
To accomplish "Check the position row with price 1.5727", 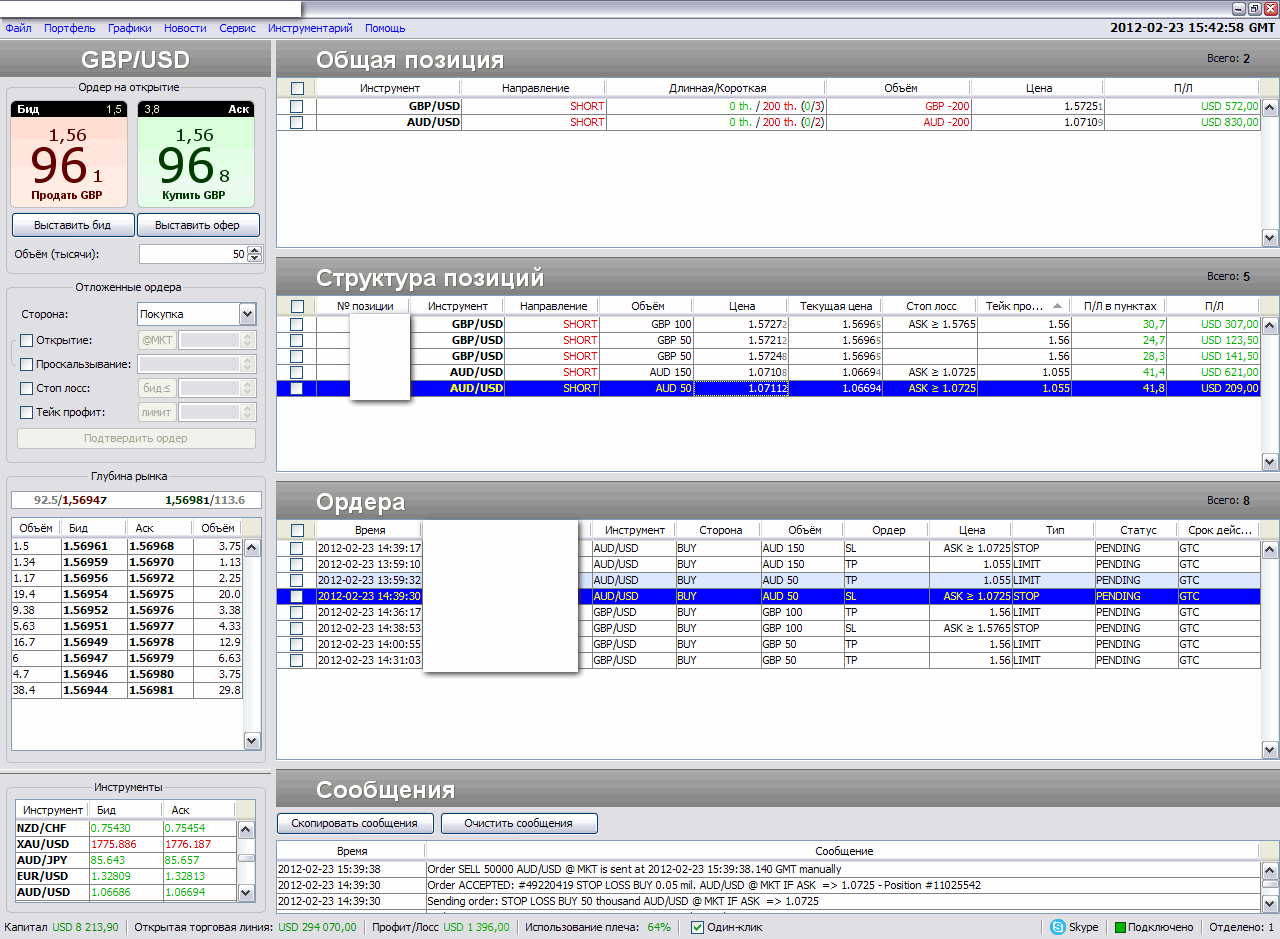I will [296, 324].
